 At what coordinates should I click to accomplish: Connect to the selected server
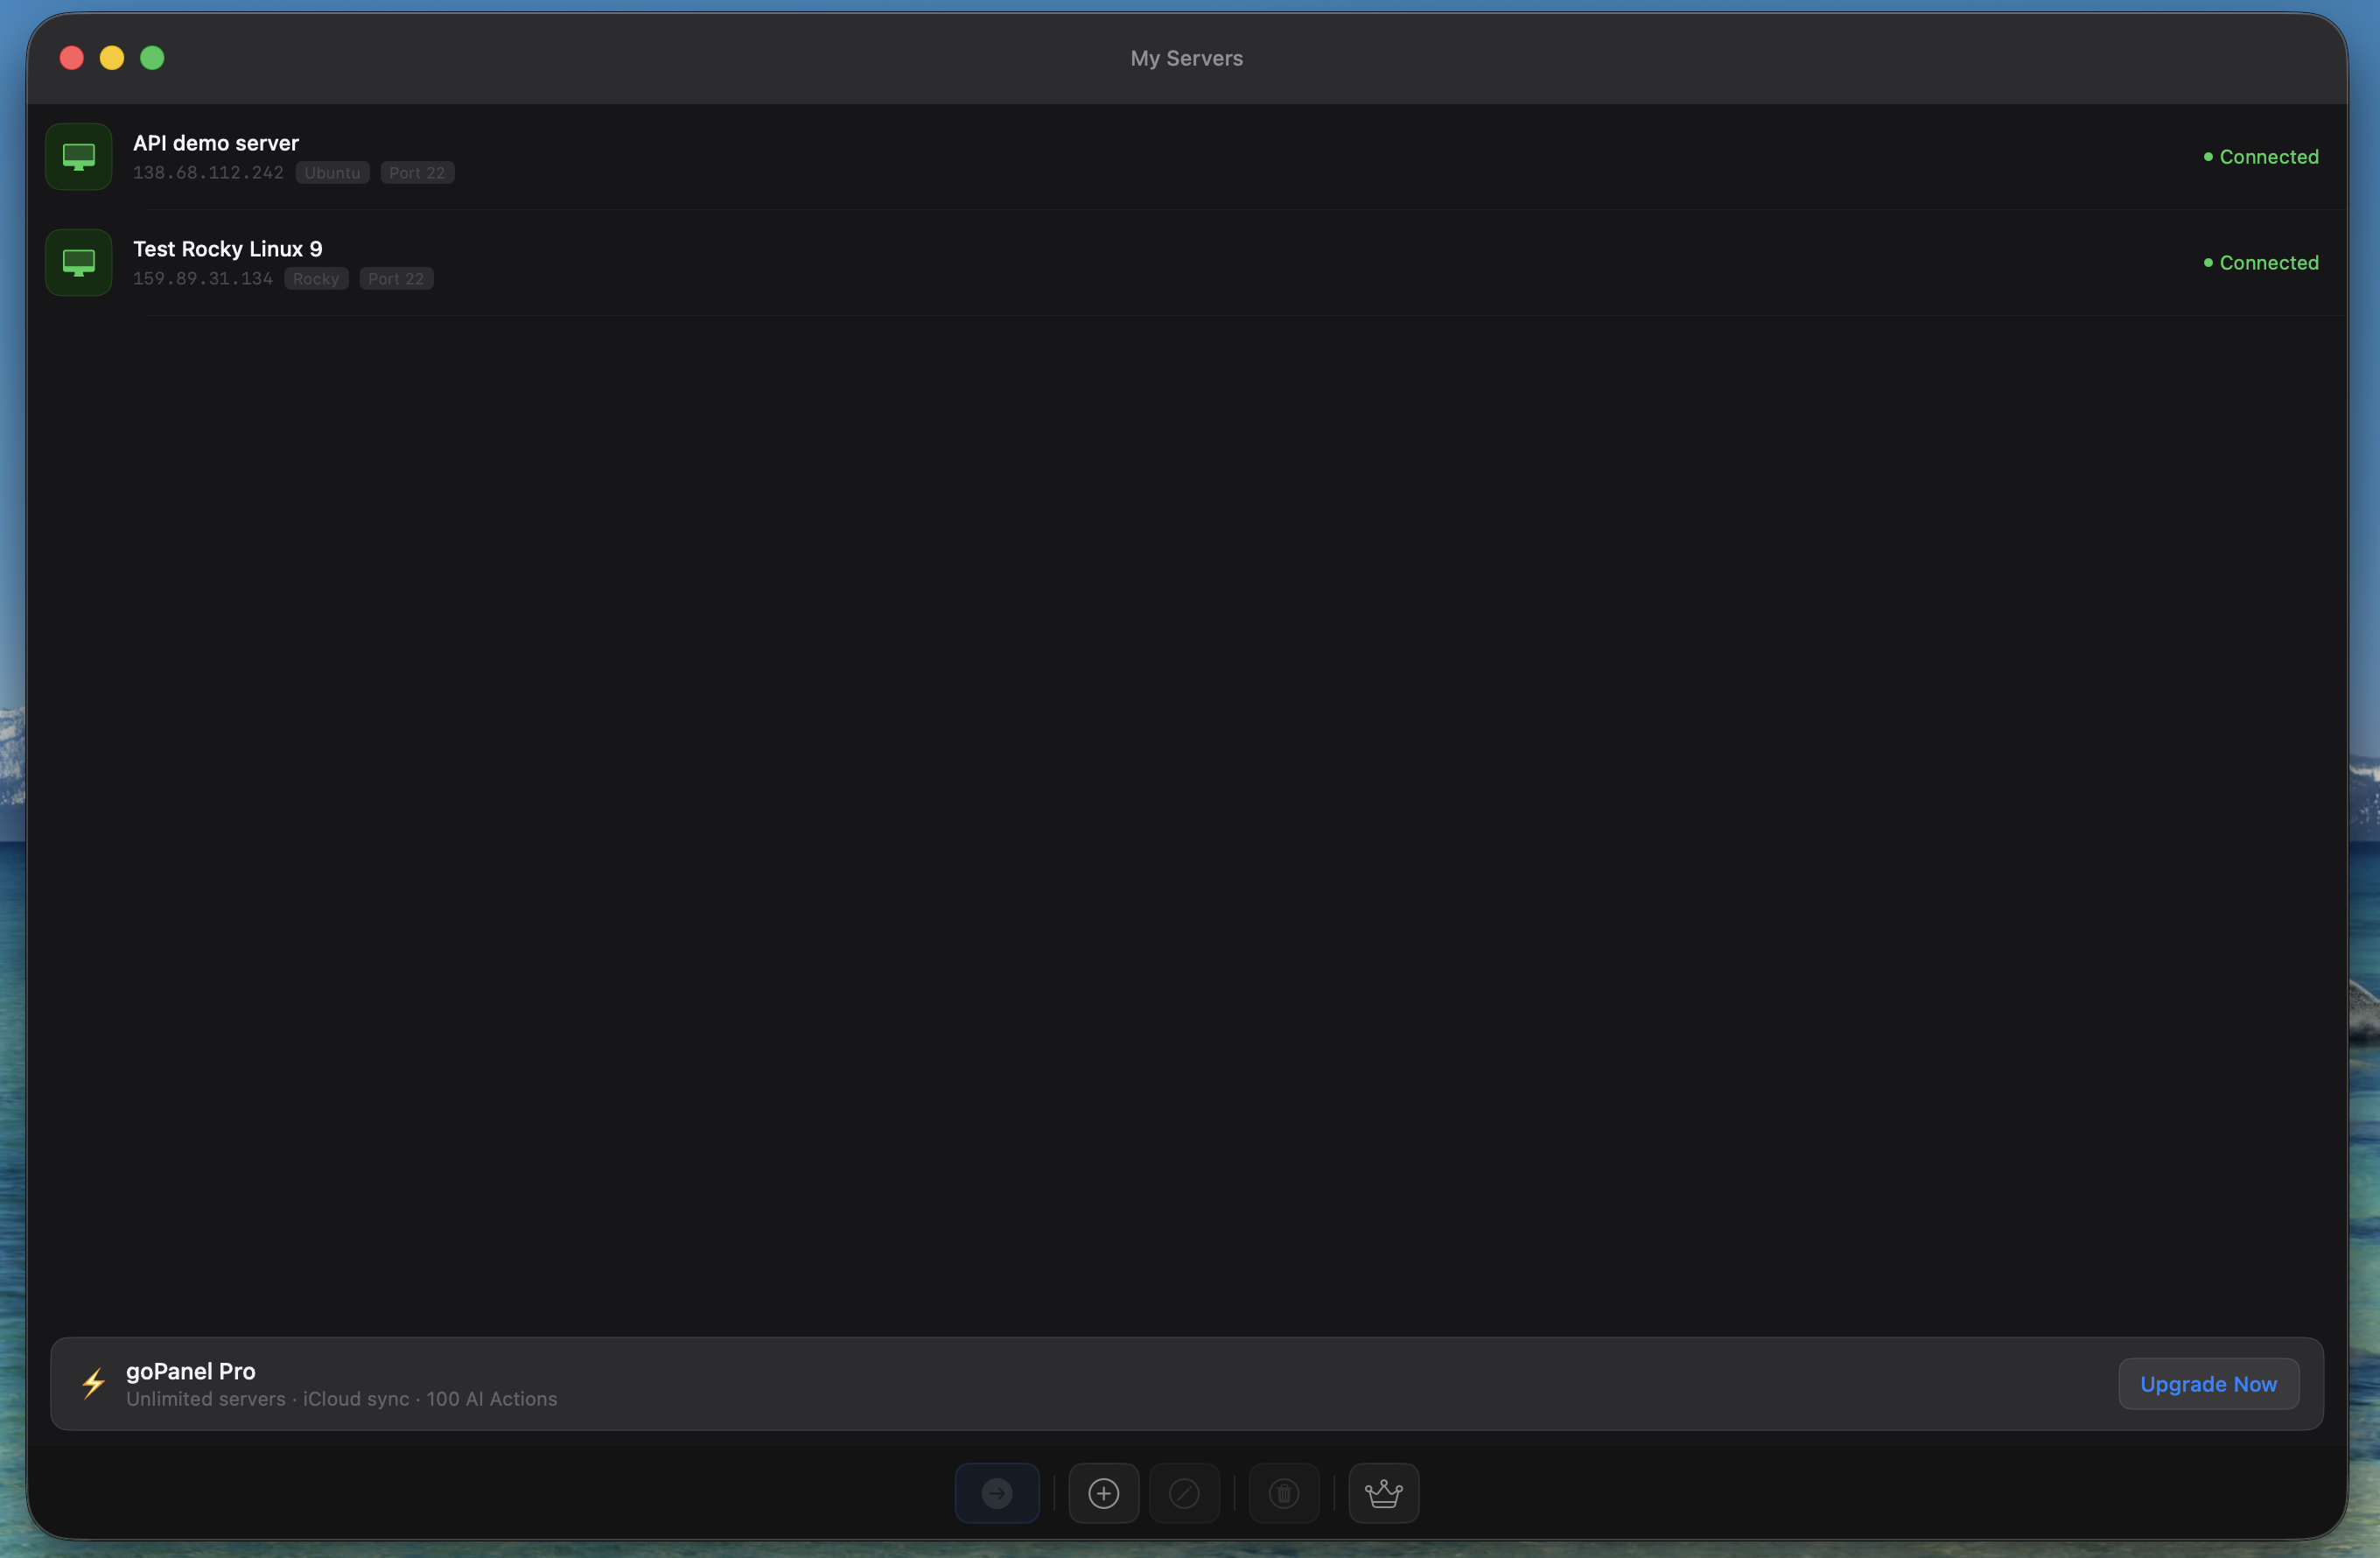coord(996,1493)
